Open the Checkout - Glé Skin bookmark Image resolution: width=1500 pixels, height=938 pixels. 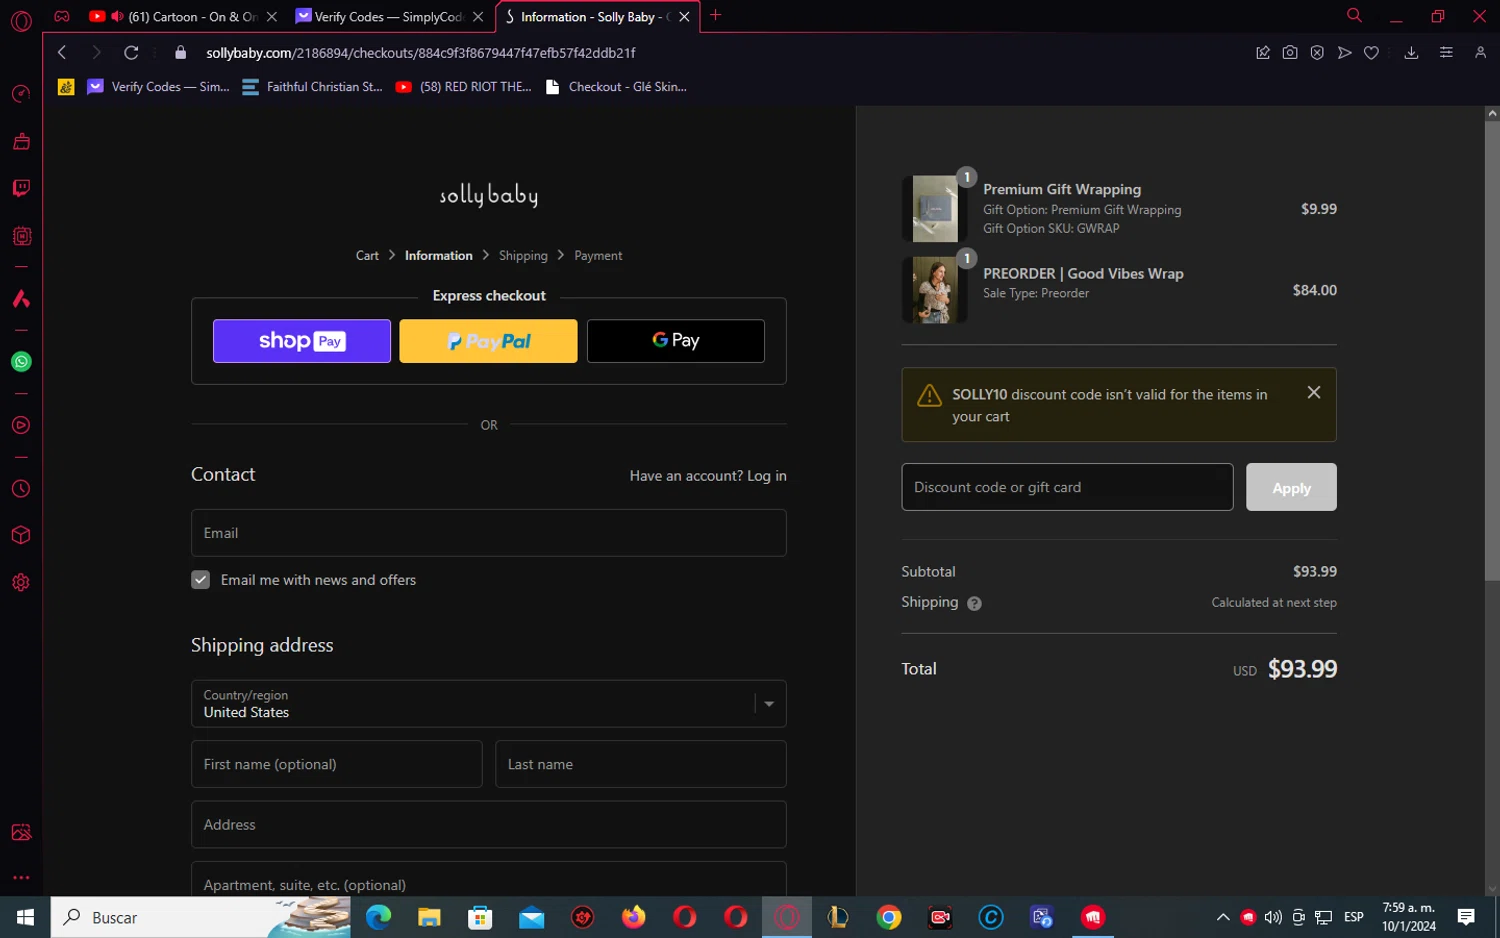(616, 87)
